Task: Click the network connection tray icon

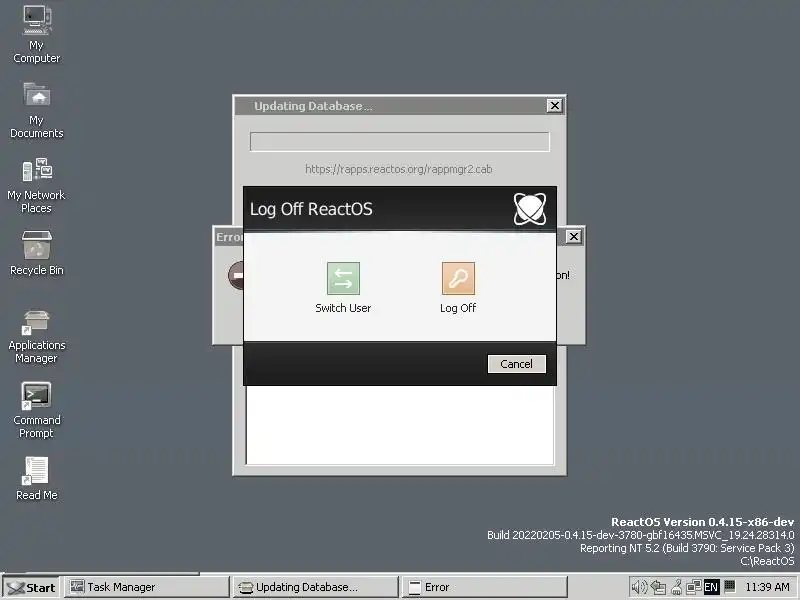Action: point(694,587)
